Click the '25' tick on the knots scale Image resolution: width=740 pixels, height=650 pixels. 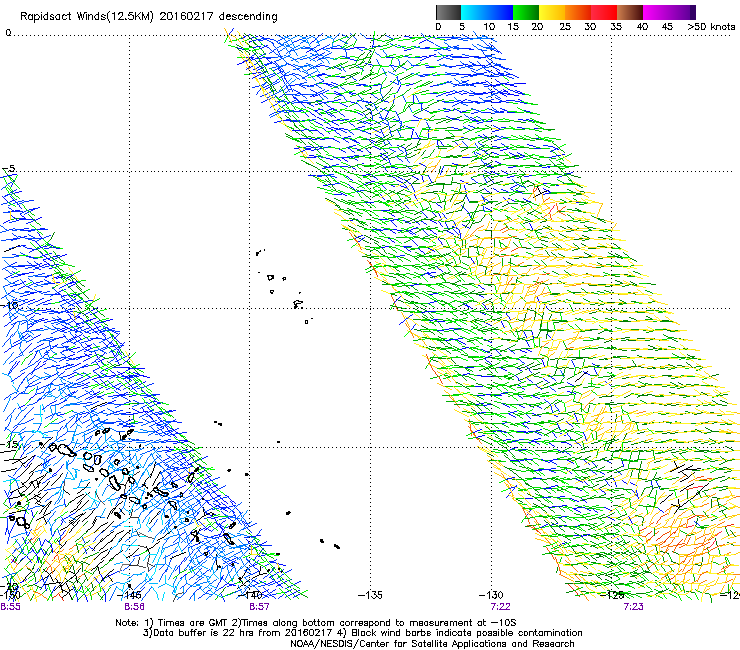565,26
